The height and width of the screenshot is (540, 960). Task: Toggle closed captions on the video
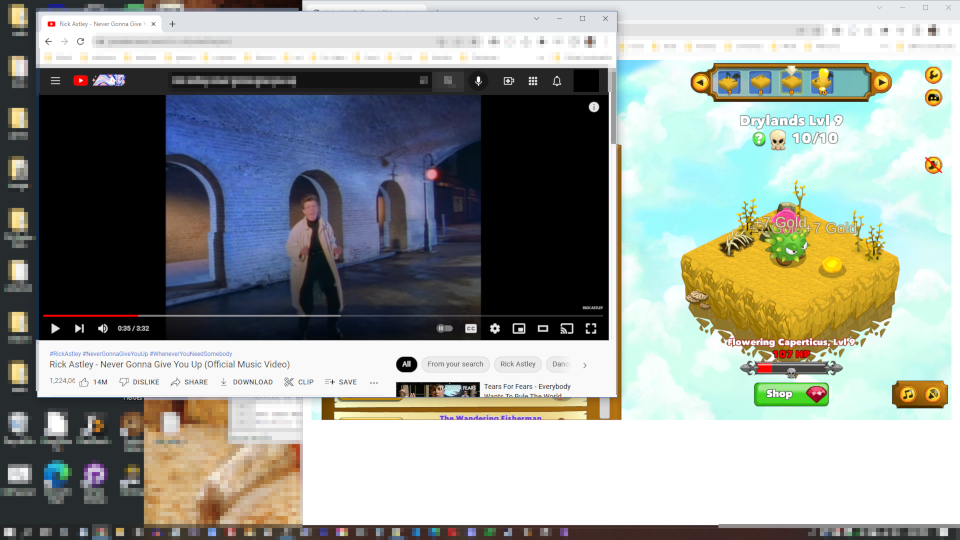tap(470, 329)
